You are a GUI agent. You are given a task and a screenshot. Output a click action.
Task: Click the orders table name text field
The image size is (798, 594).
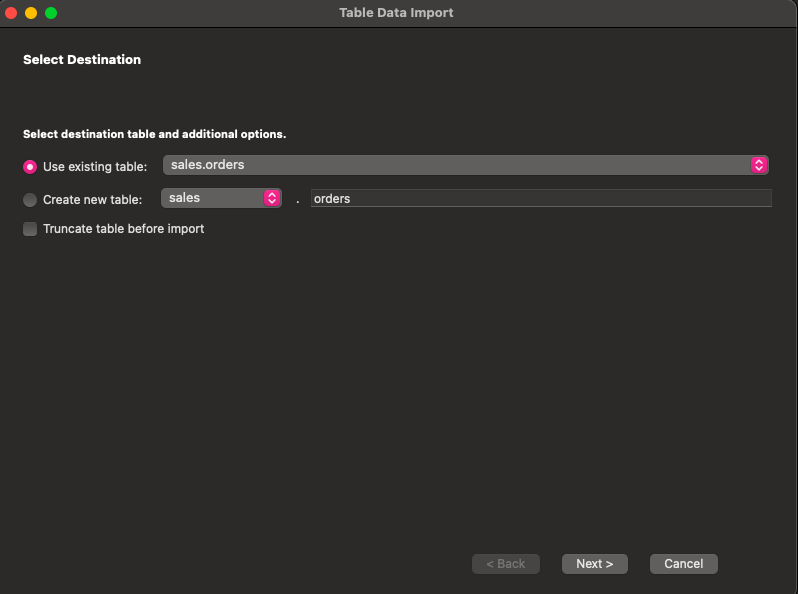pyautogui.click(x=540, y=199)
